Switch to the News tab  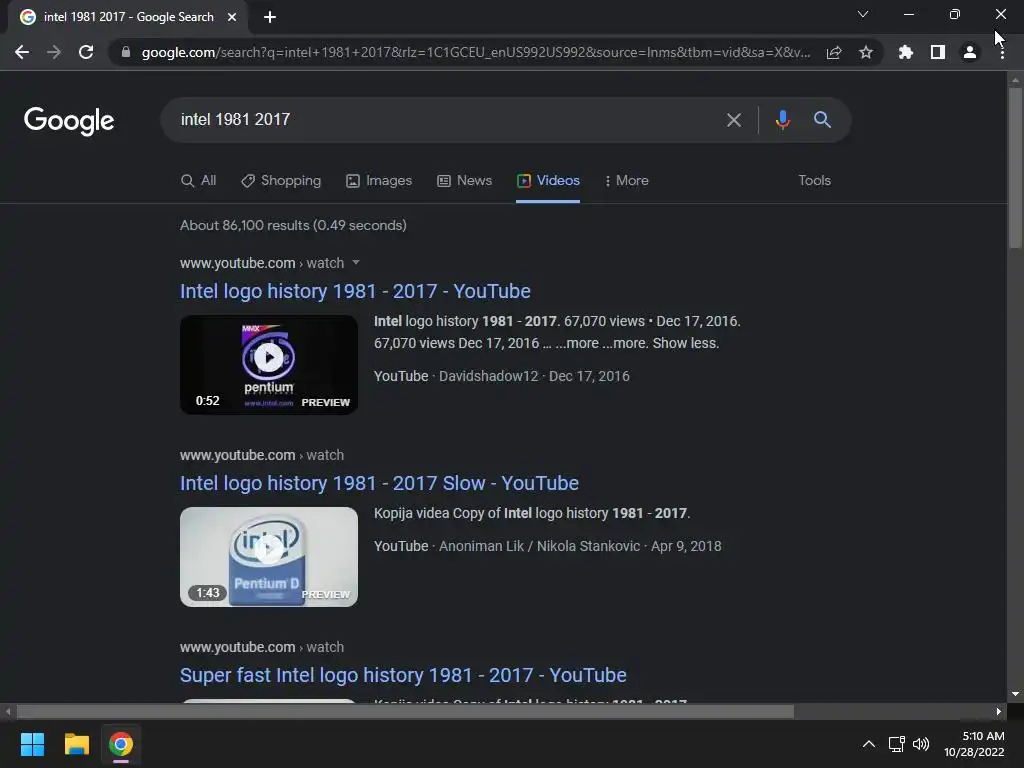464,180
